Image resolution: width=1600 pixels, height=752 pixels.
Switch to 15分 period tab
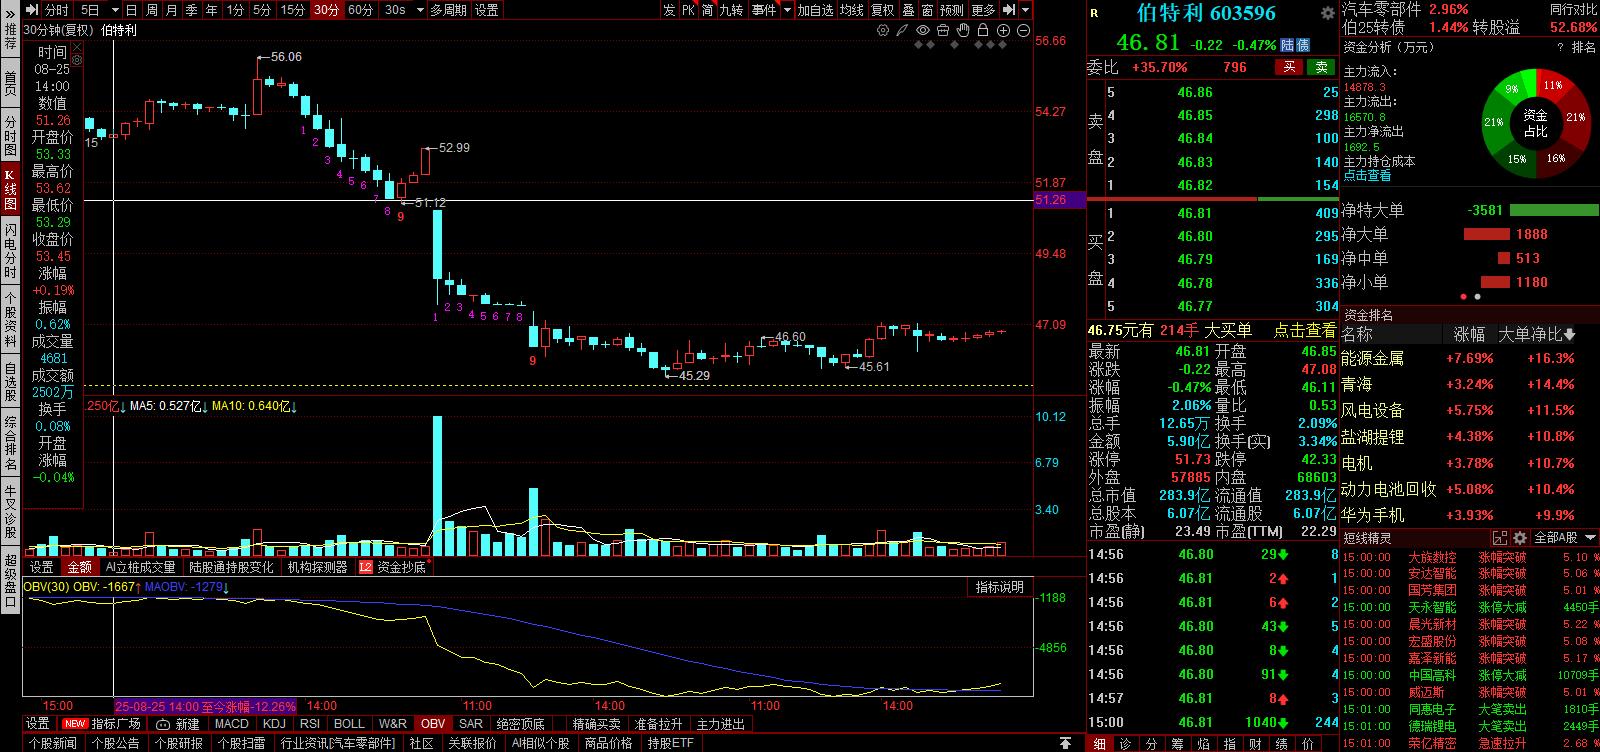pos(293,10)
